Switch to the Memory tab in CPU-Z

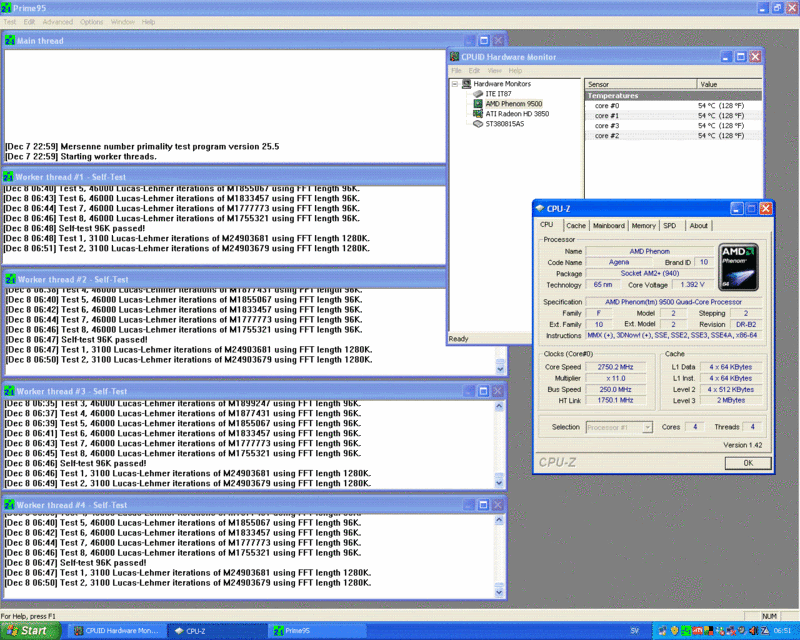[x=643, y=226]
